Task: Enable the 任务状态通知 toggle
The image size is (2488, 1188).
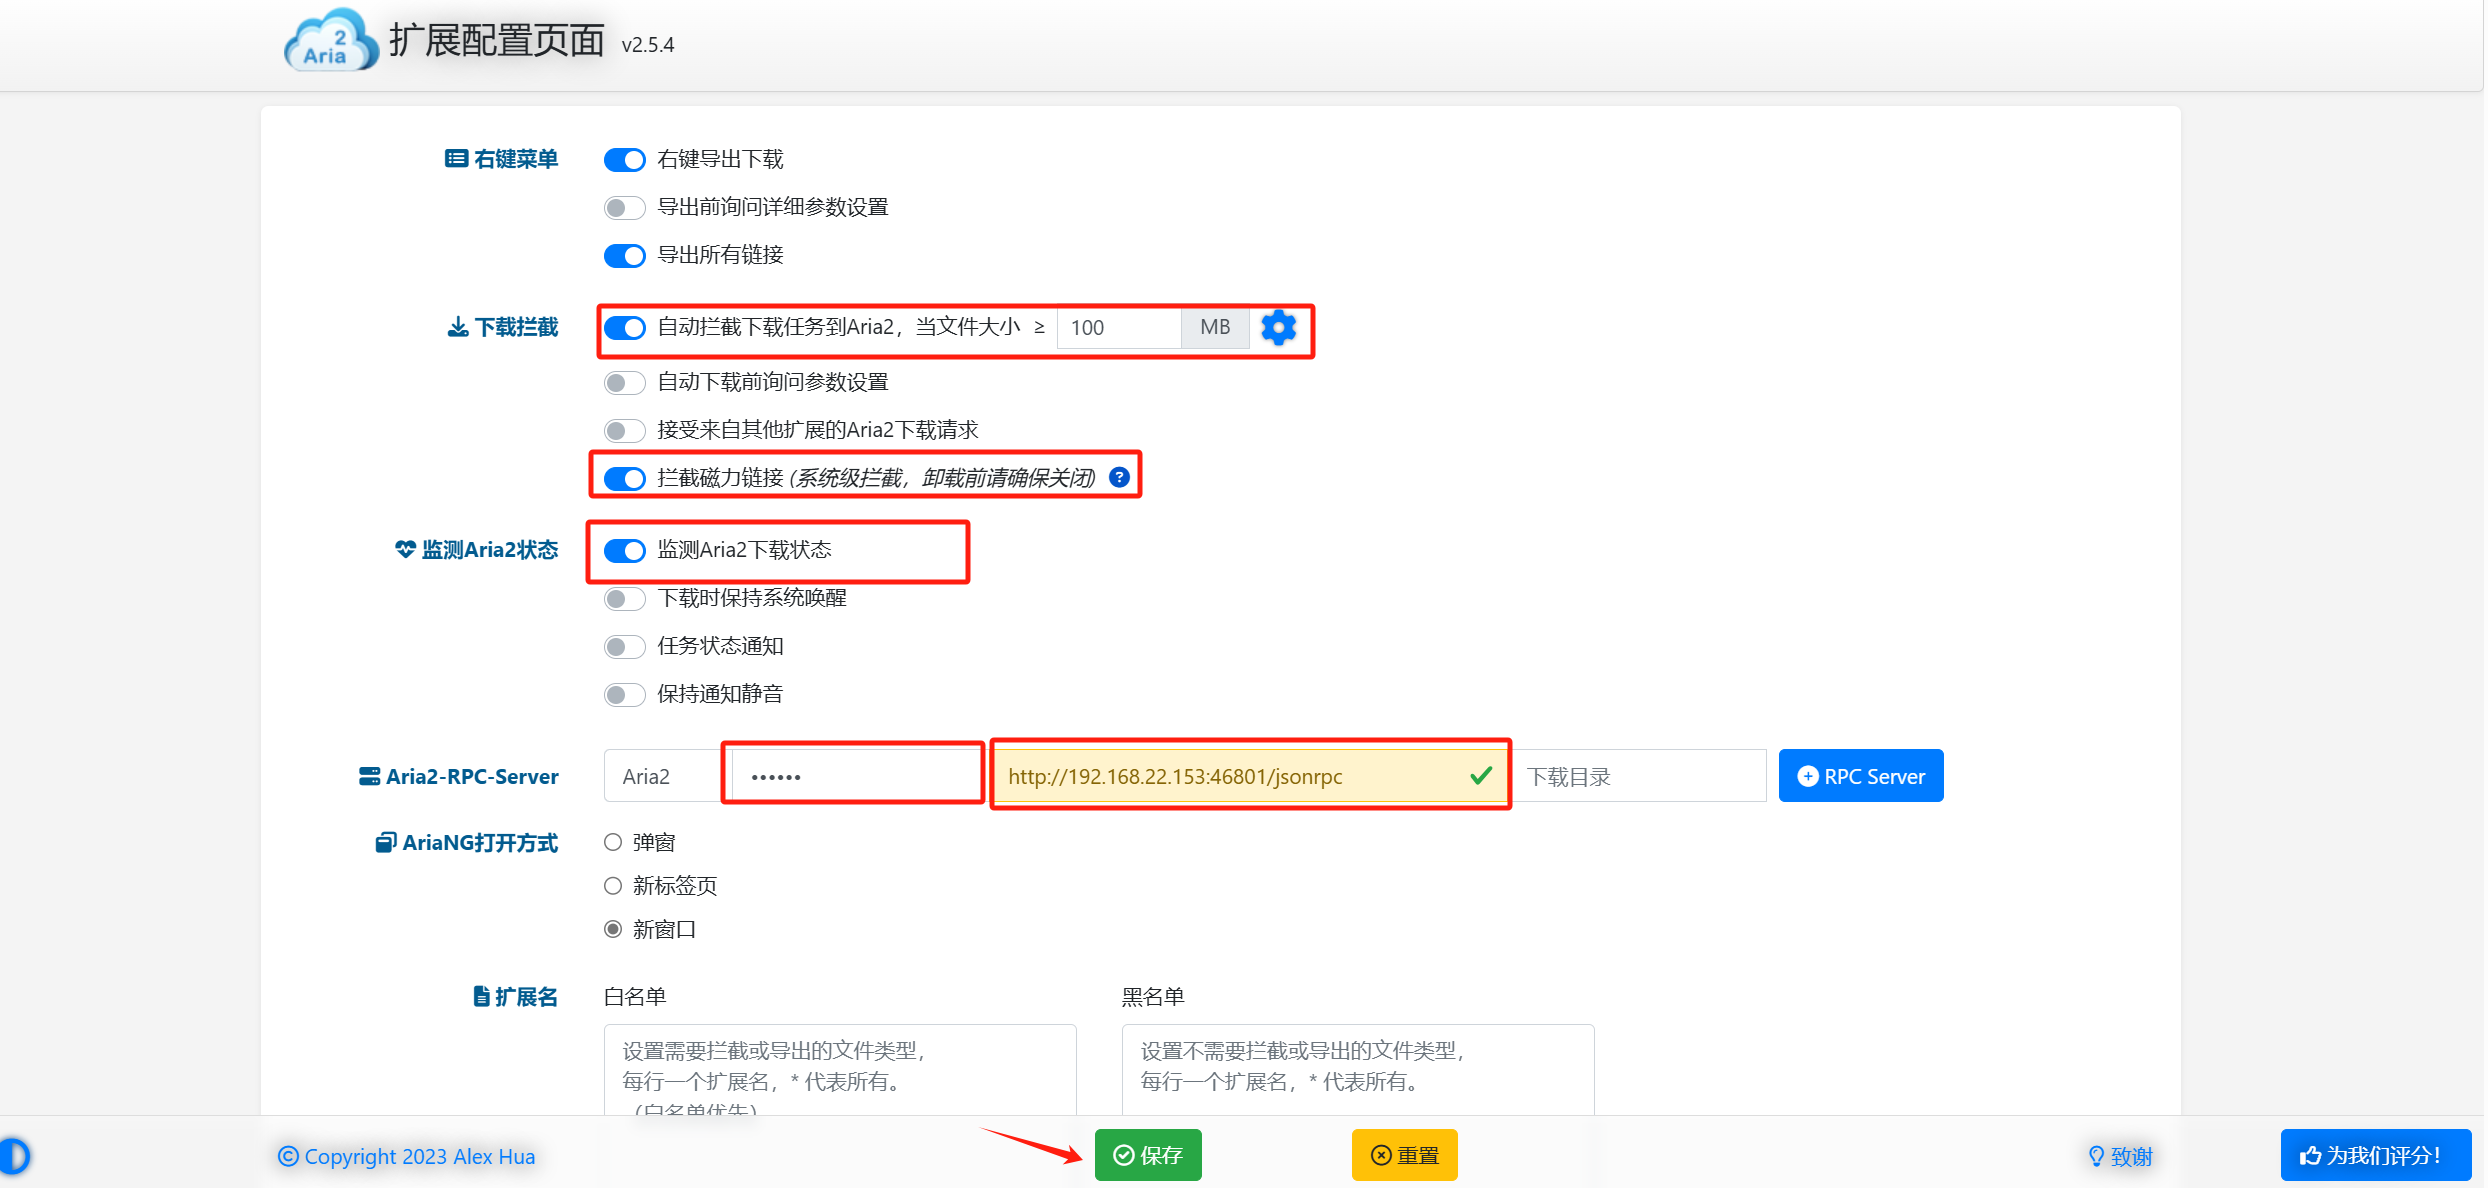Action: pyautogui.click(x=624, y=646)
